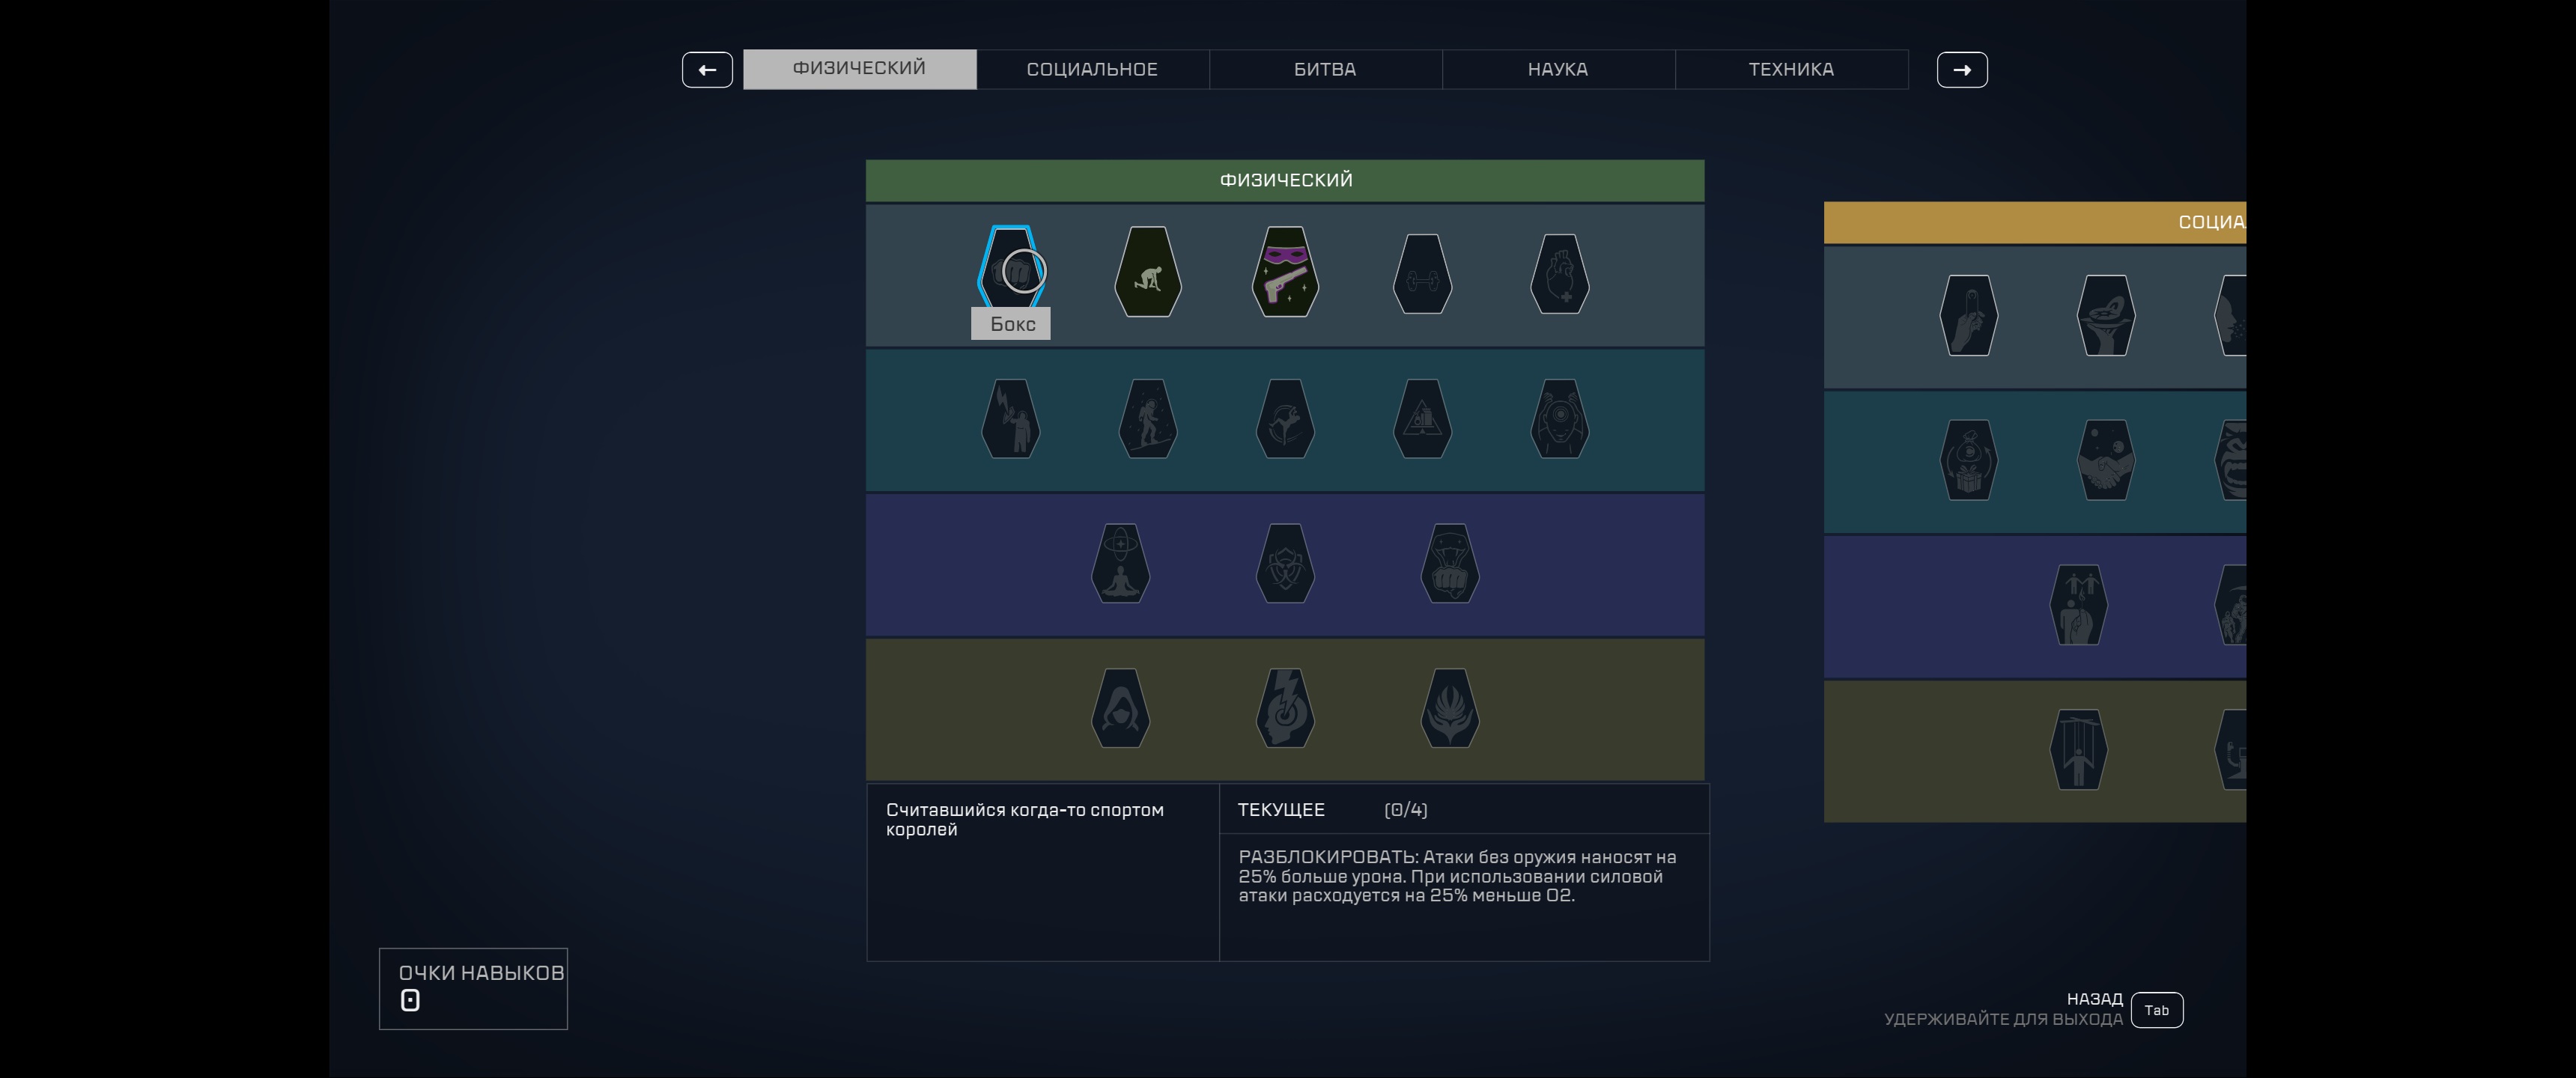Select the dumbbell Weight Lifting skill
The width and height of the screenshot is (2576, 1078).
click(x=1422, y=274)
